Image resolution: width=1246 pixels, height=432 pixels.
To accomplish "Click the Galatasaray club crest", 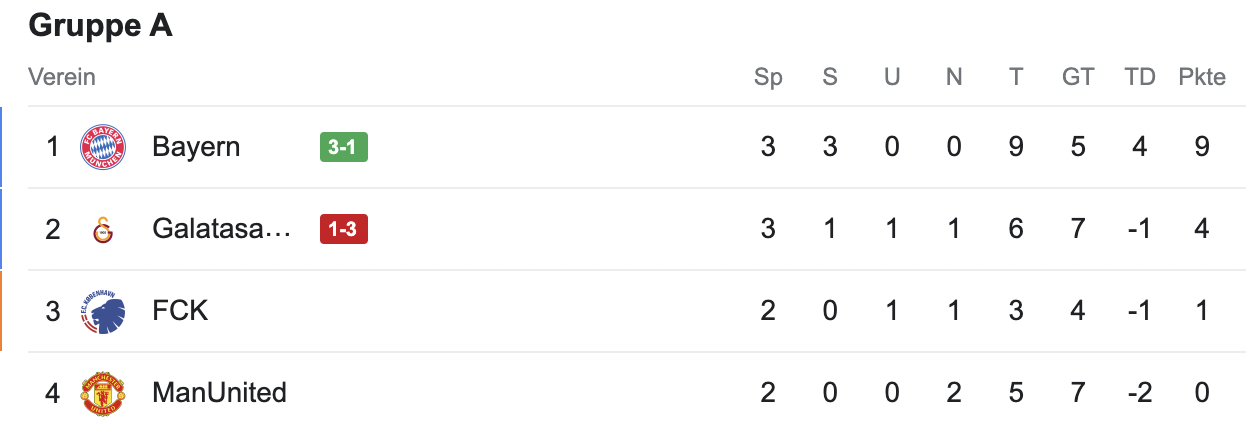I will (x=103, y=230).
